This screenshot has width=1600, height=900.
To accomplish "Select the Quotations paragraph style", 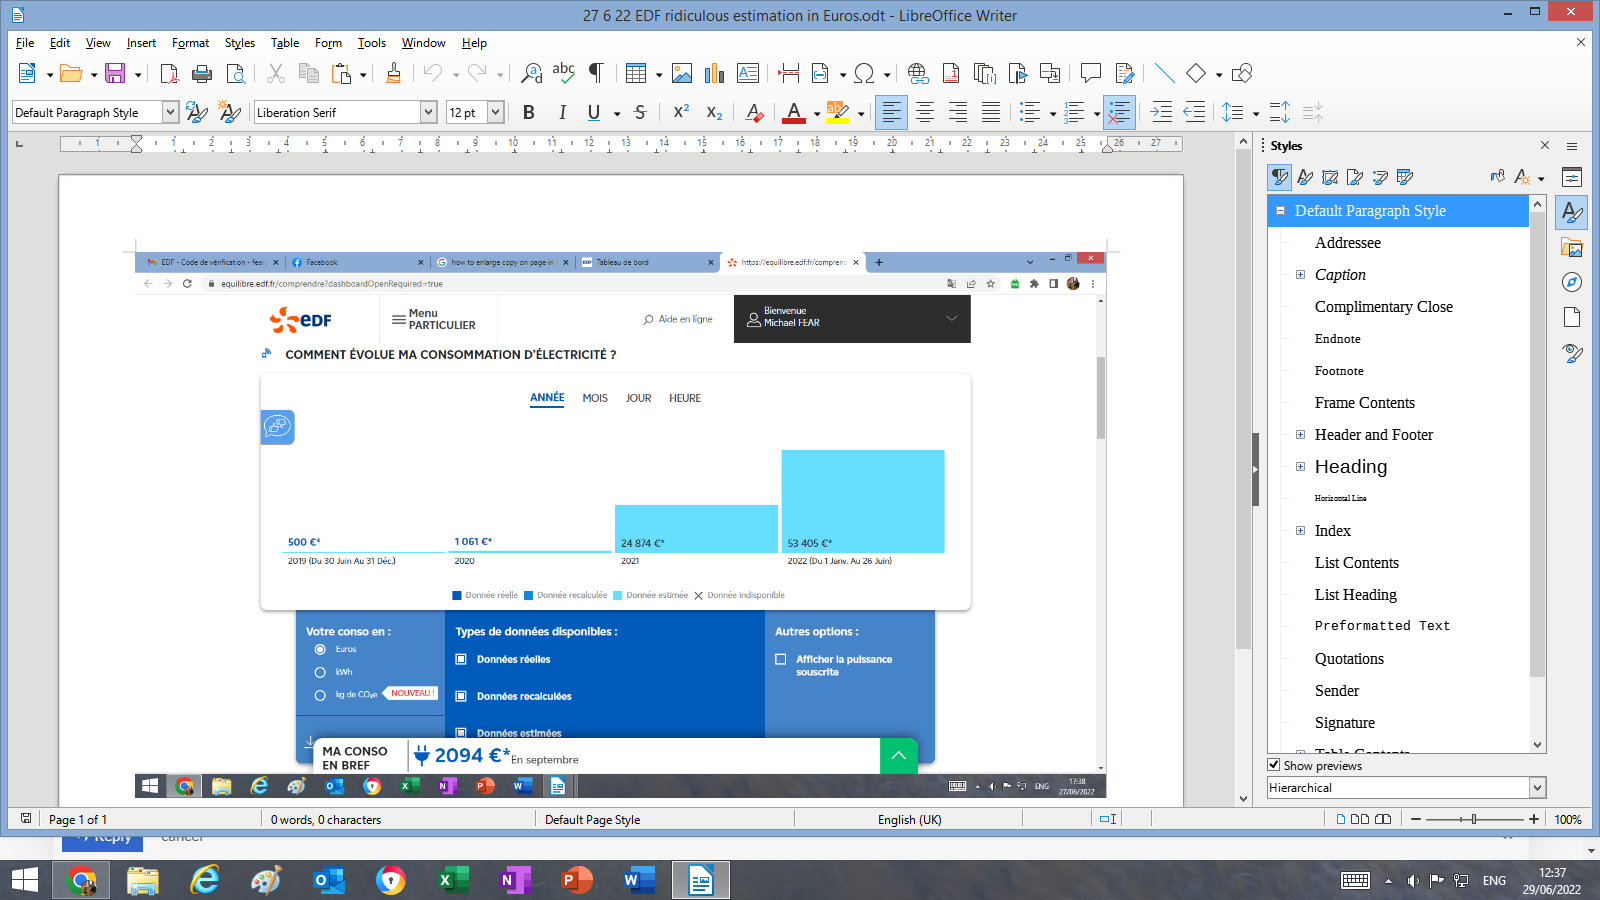I will (1349, 658).
